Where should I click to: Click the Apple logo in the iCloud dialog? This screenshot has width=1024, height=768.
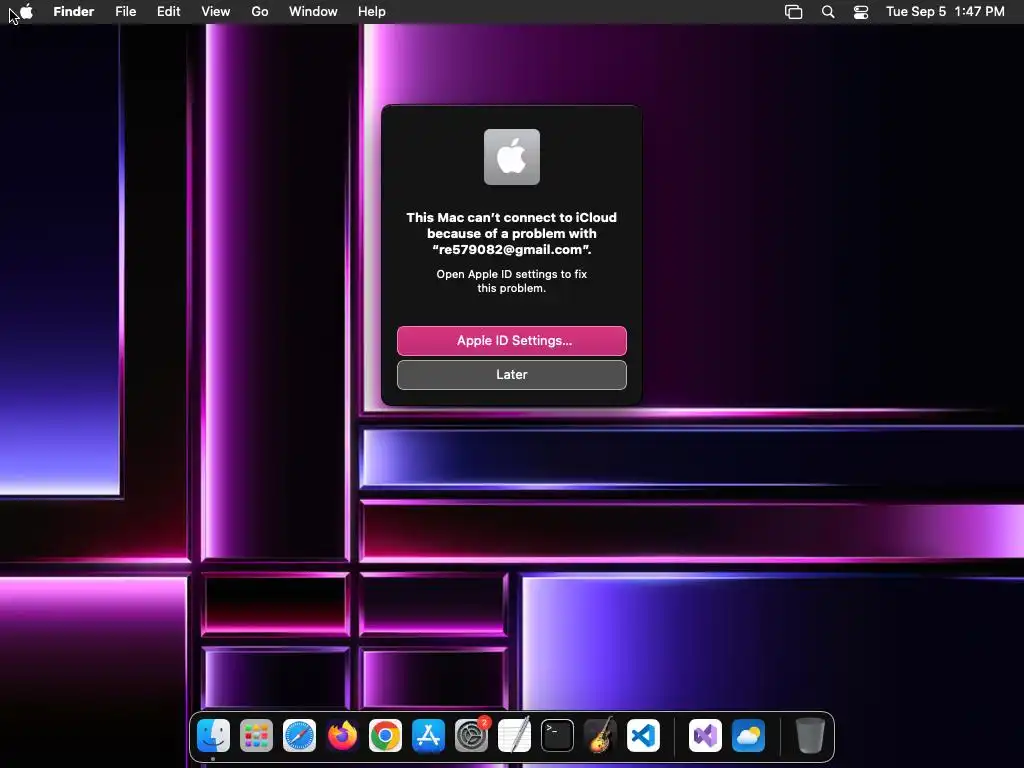click(512, 157)
